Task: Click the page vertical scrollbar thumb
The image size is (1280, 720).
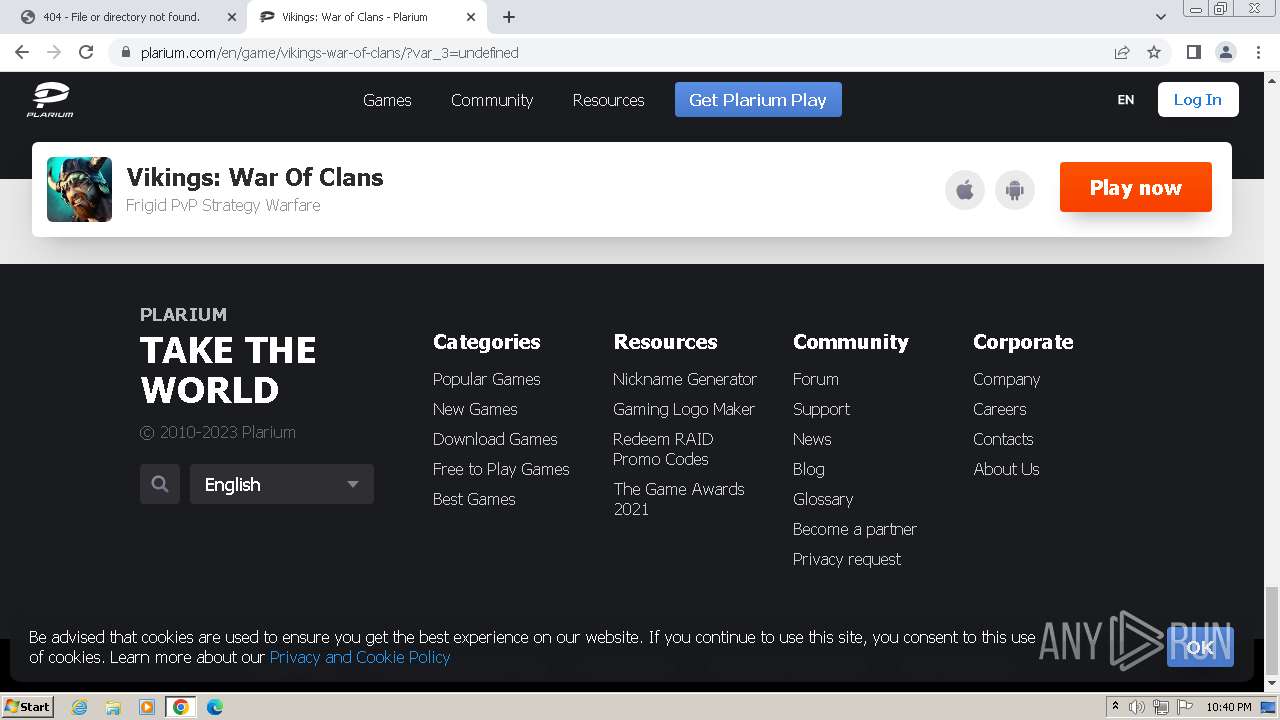Action: [x=1272, y=630]
